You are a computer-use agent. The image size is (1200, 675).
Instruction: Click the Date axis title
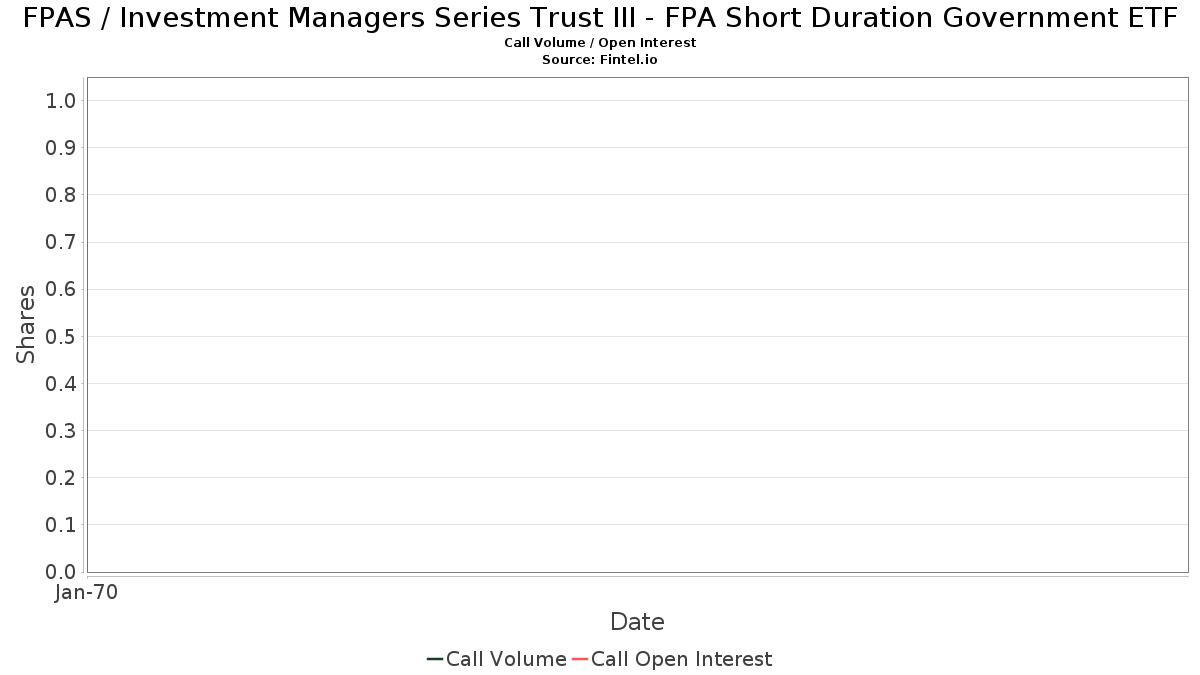(x=637, y=622)
